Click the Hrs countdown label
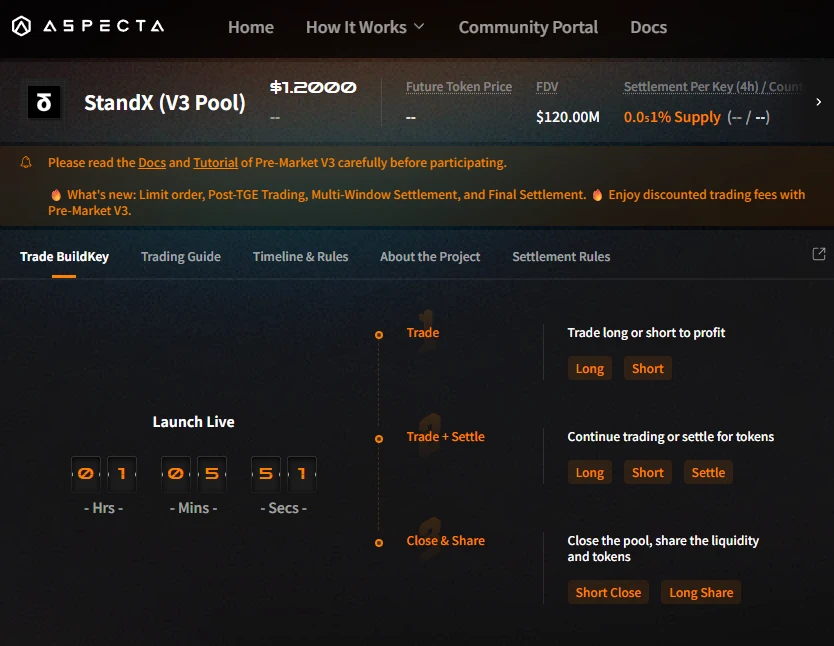This screenshot has height=646, width=834. coord(104,508)
